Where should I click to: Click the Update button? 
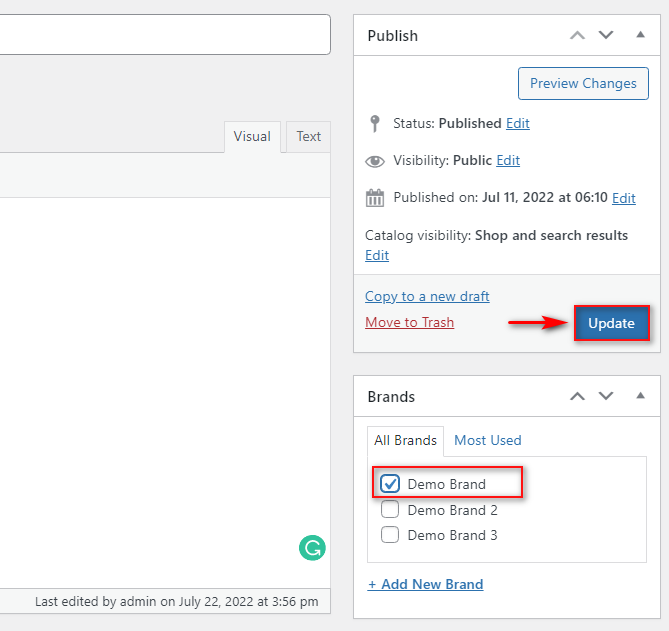pos(611,323)
